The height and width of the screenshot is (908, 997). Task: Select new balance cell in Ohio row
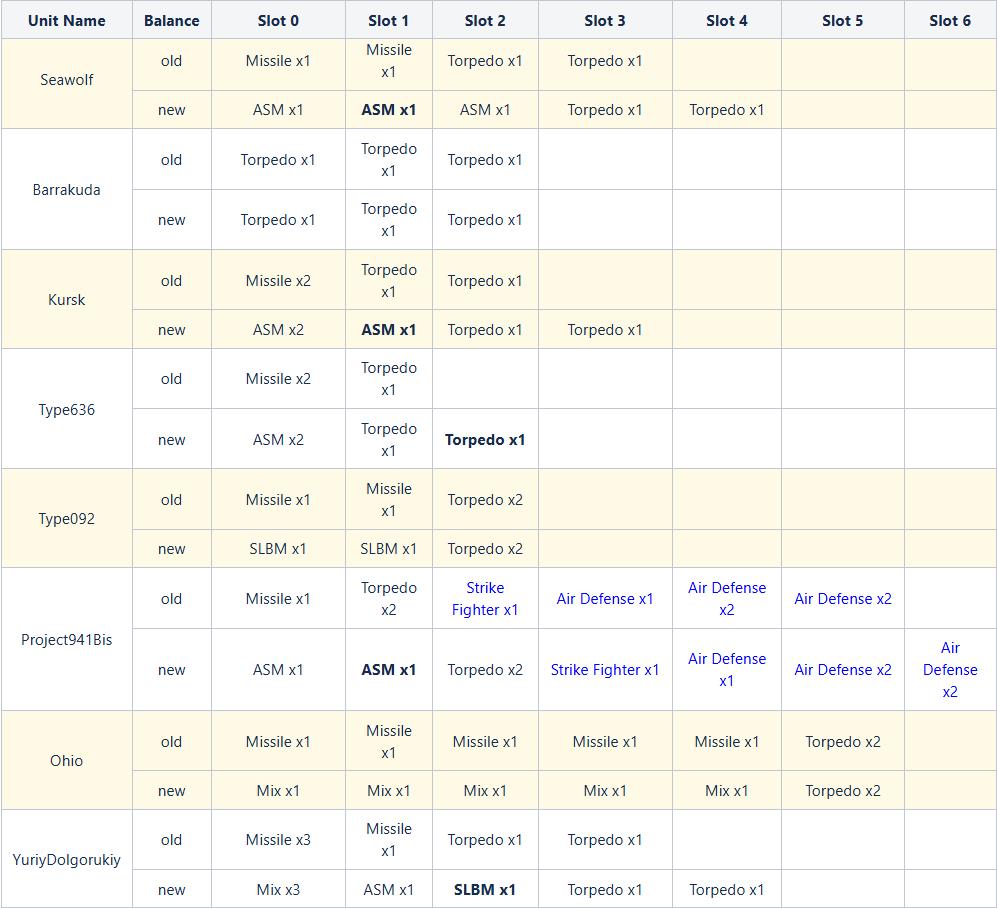click(x=172, y=790)
